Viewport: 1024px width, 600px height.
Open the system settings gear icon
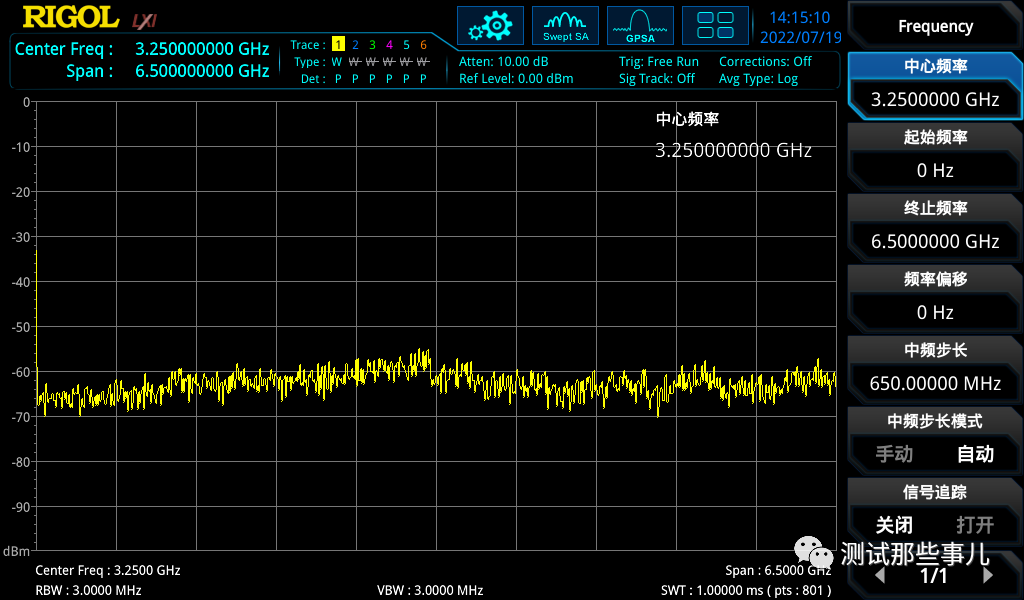pos(490,25)
